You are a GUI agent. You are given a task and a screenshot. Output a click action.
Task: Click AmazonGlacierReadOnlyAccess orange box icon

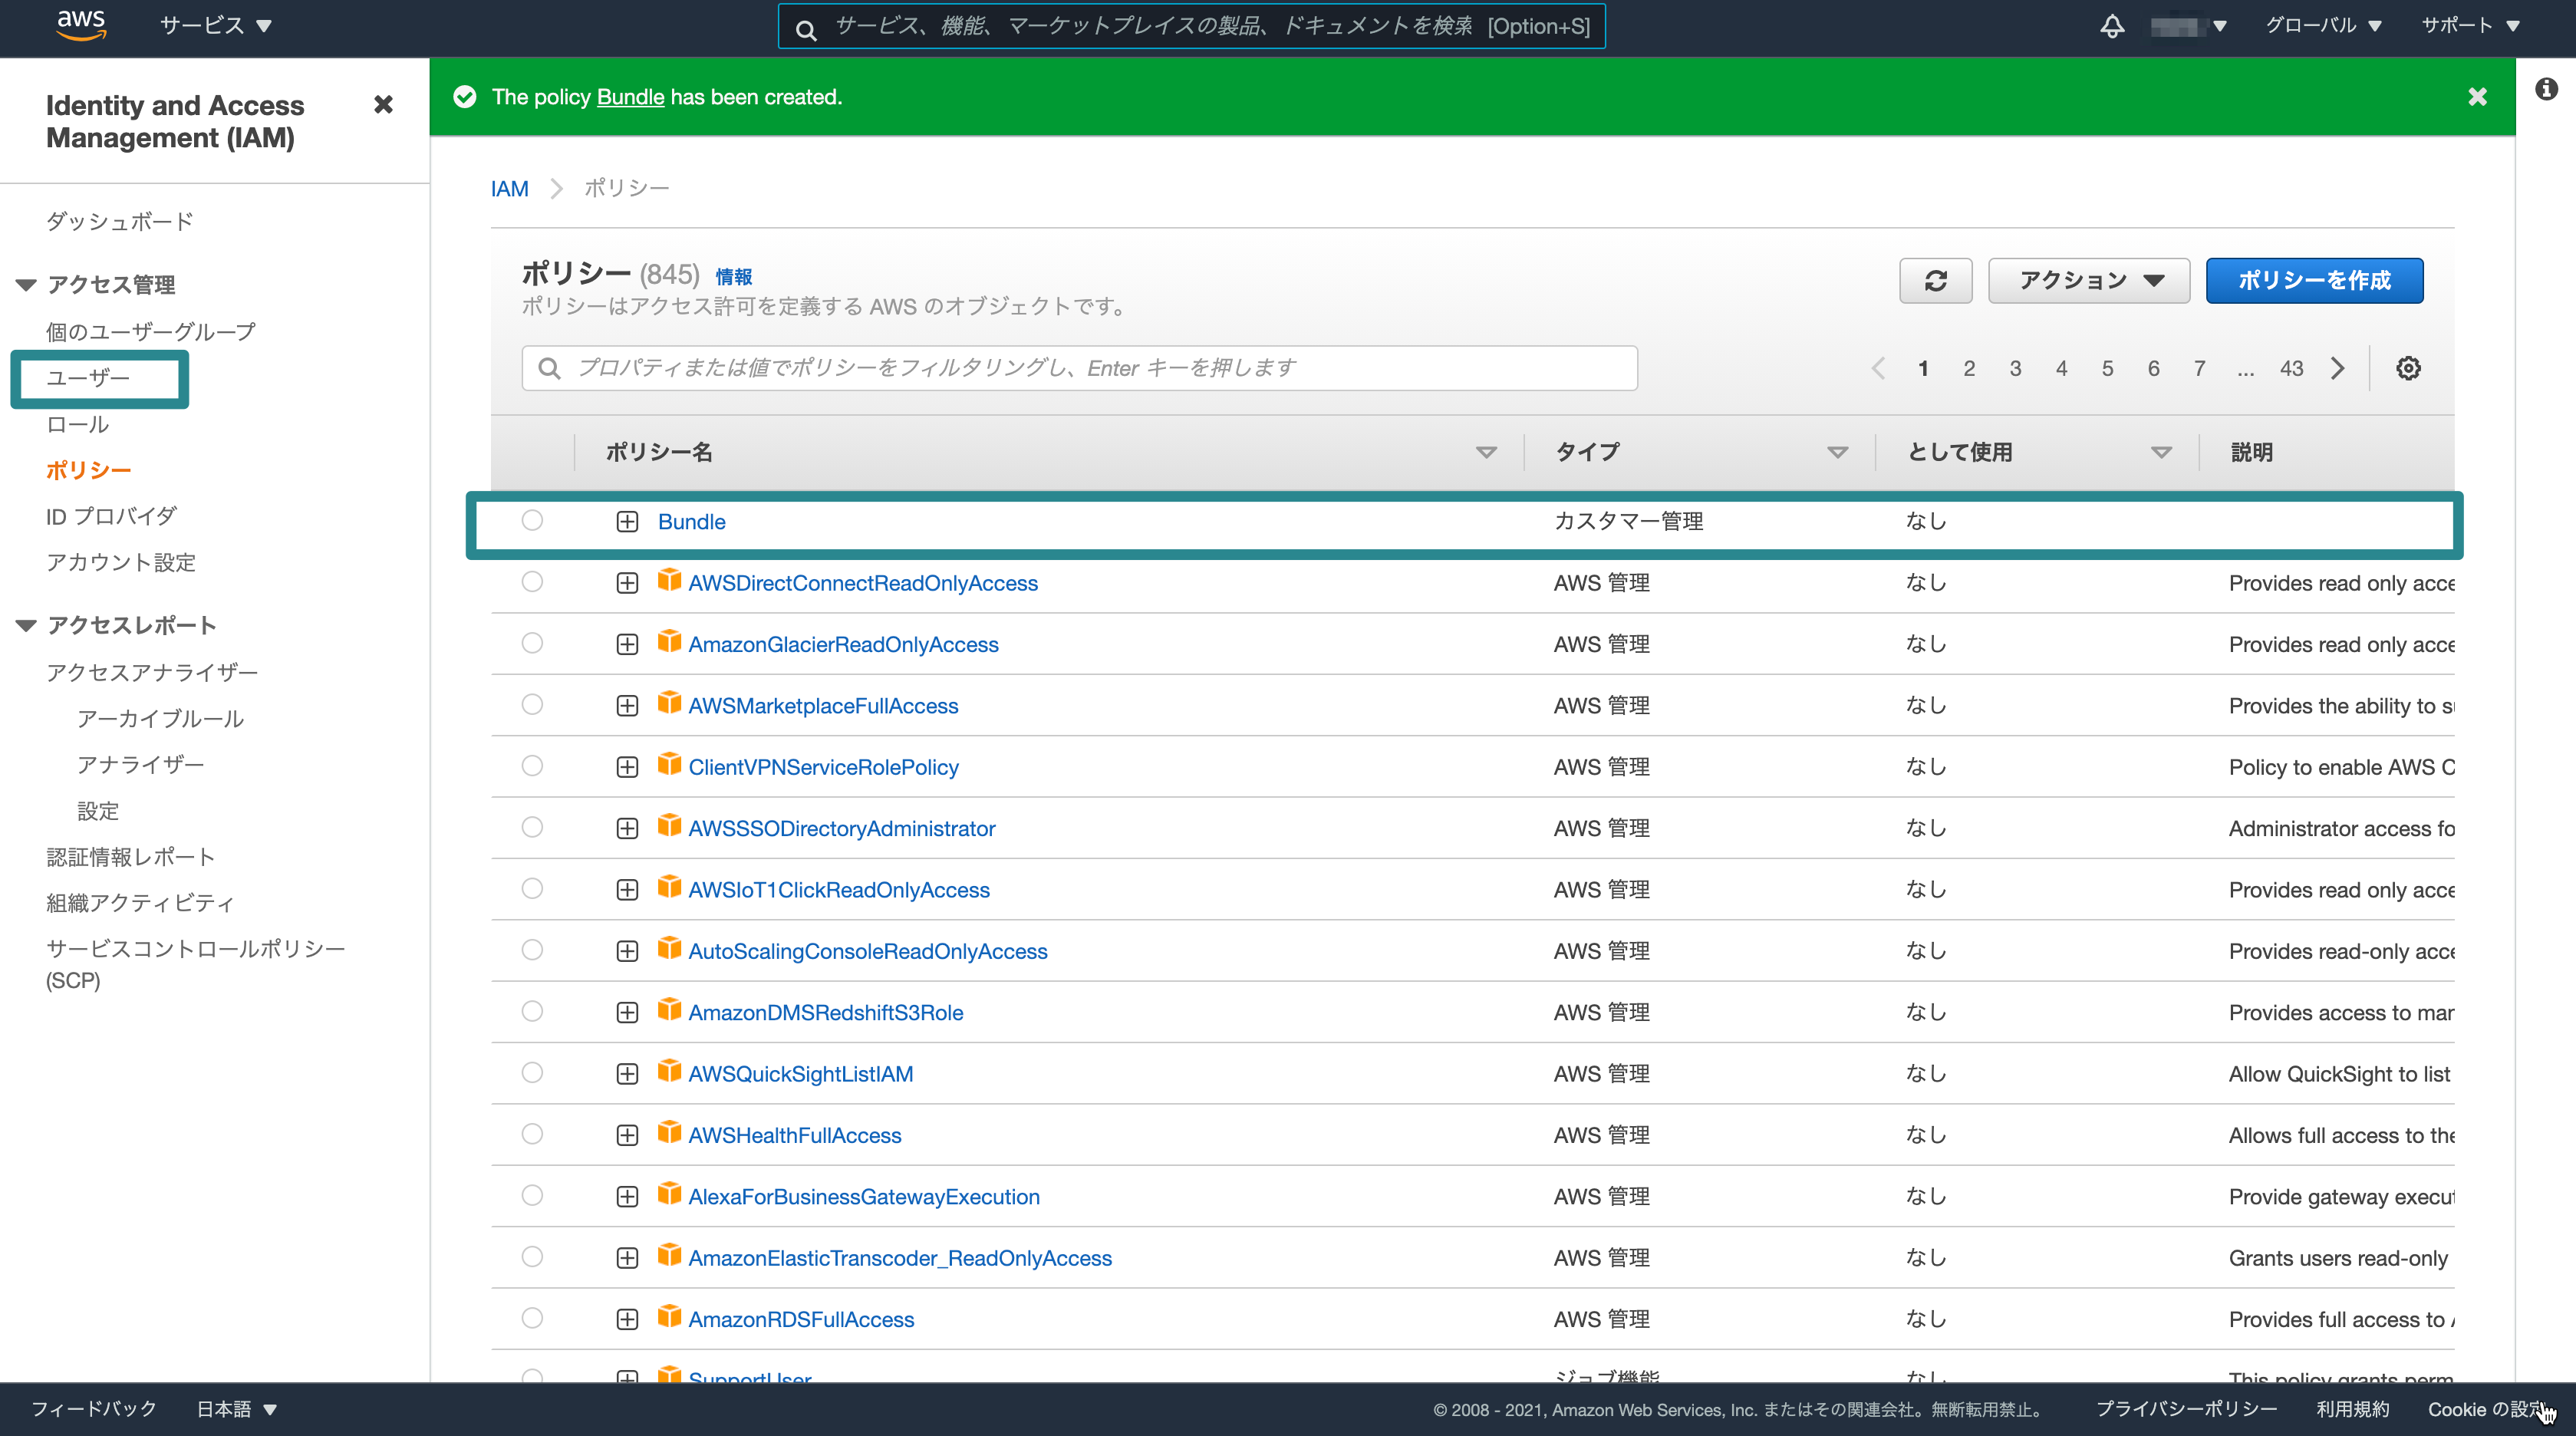pos(669,642)
